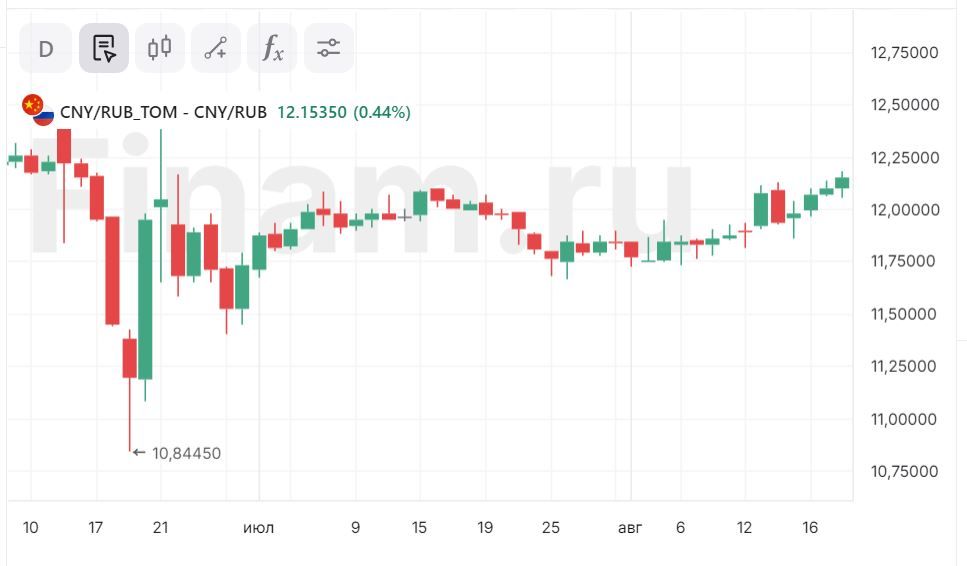
Task: Click the green 12.15350 price value
Action: click(x=311, y=113)
